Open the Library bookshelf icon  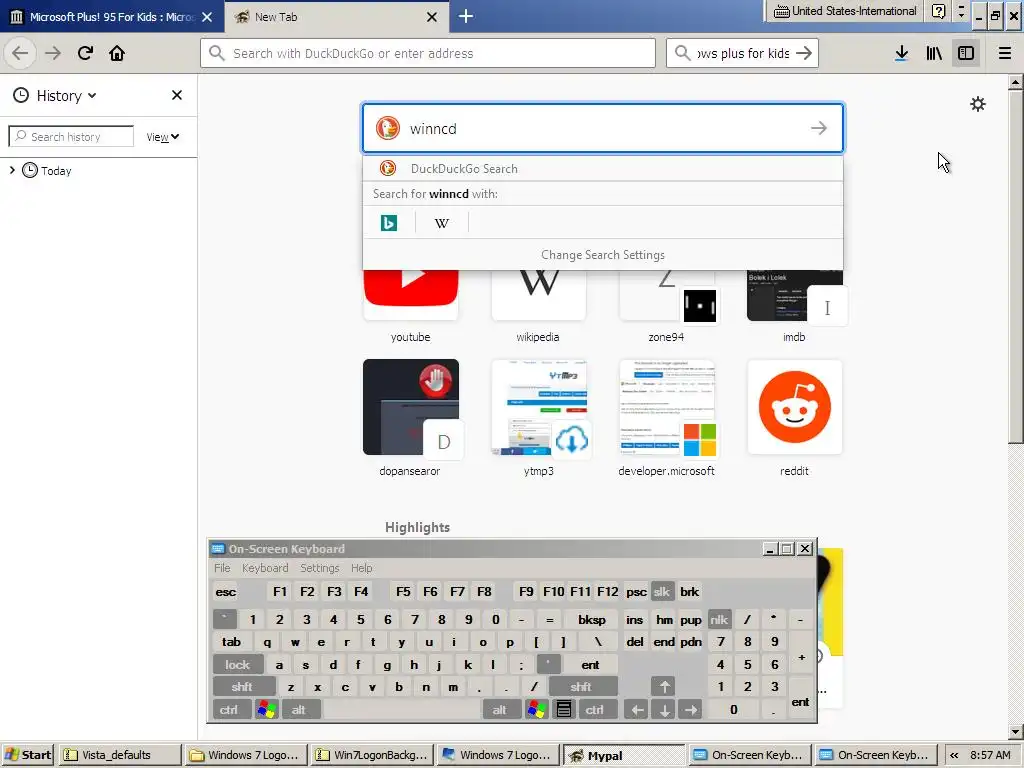934,53
